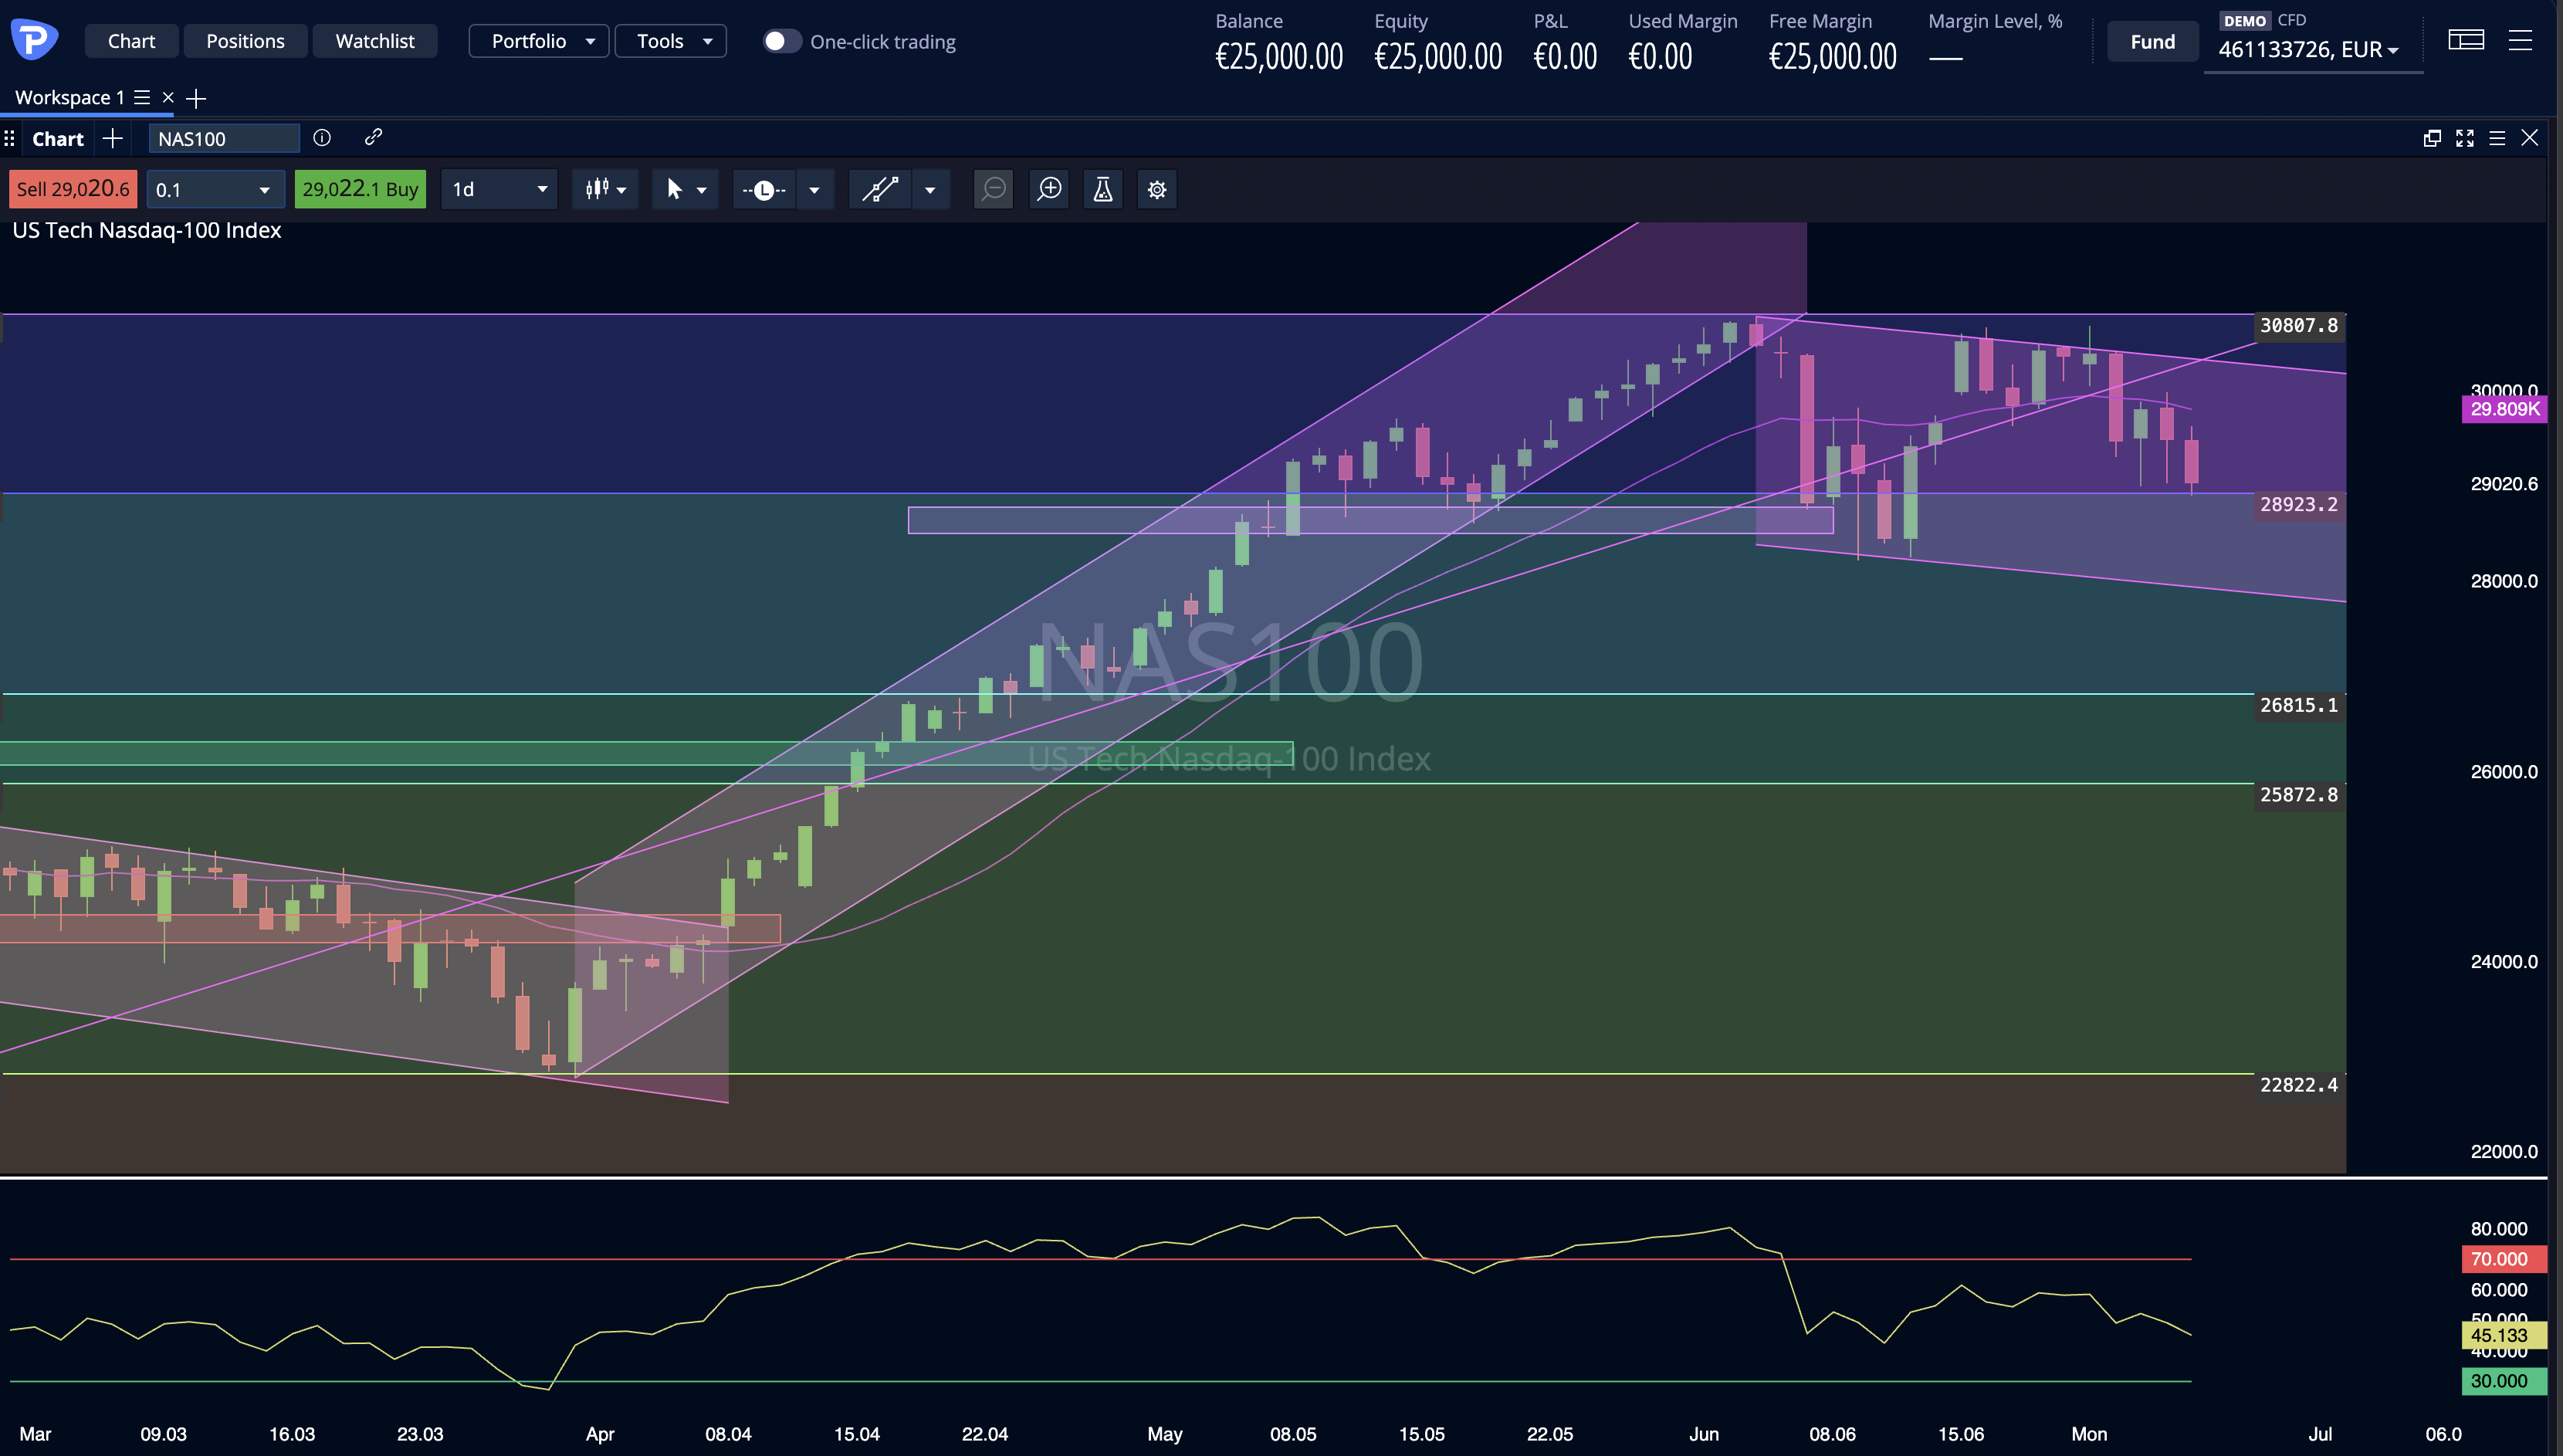Select the horizontal line drawing tool
The height and width of the screenshot is (1456, 2563).
(764, 189)
